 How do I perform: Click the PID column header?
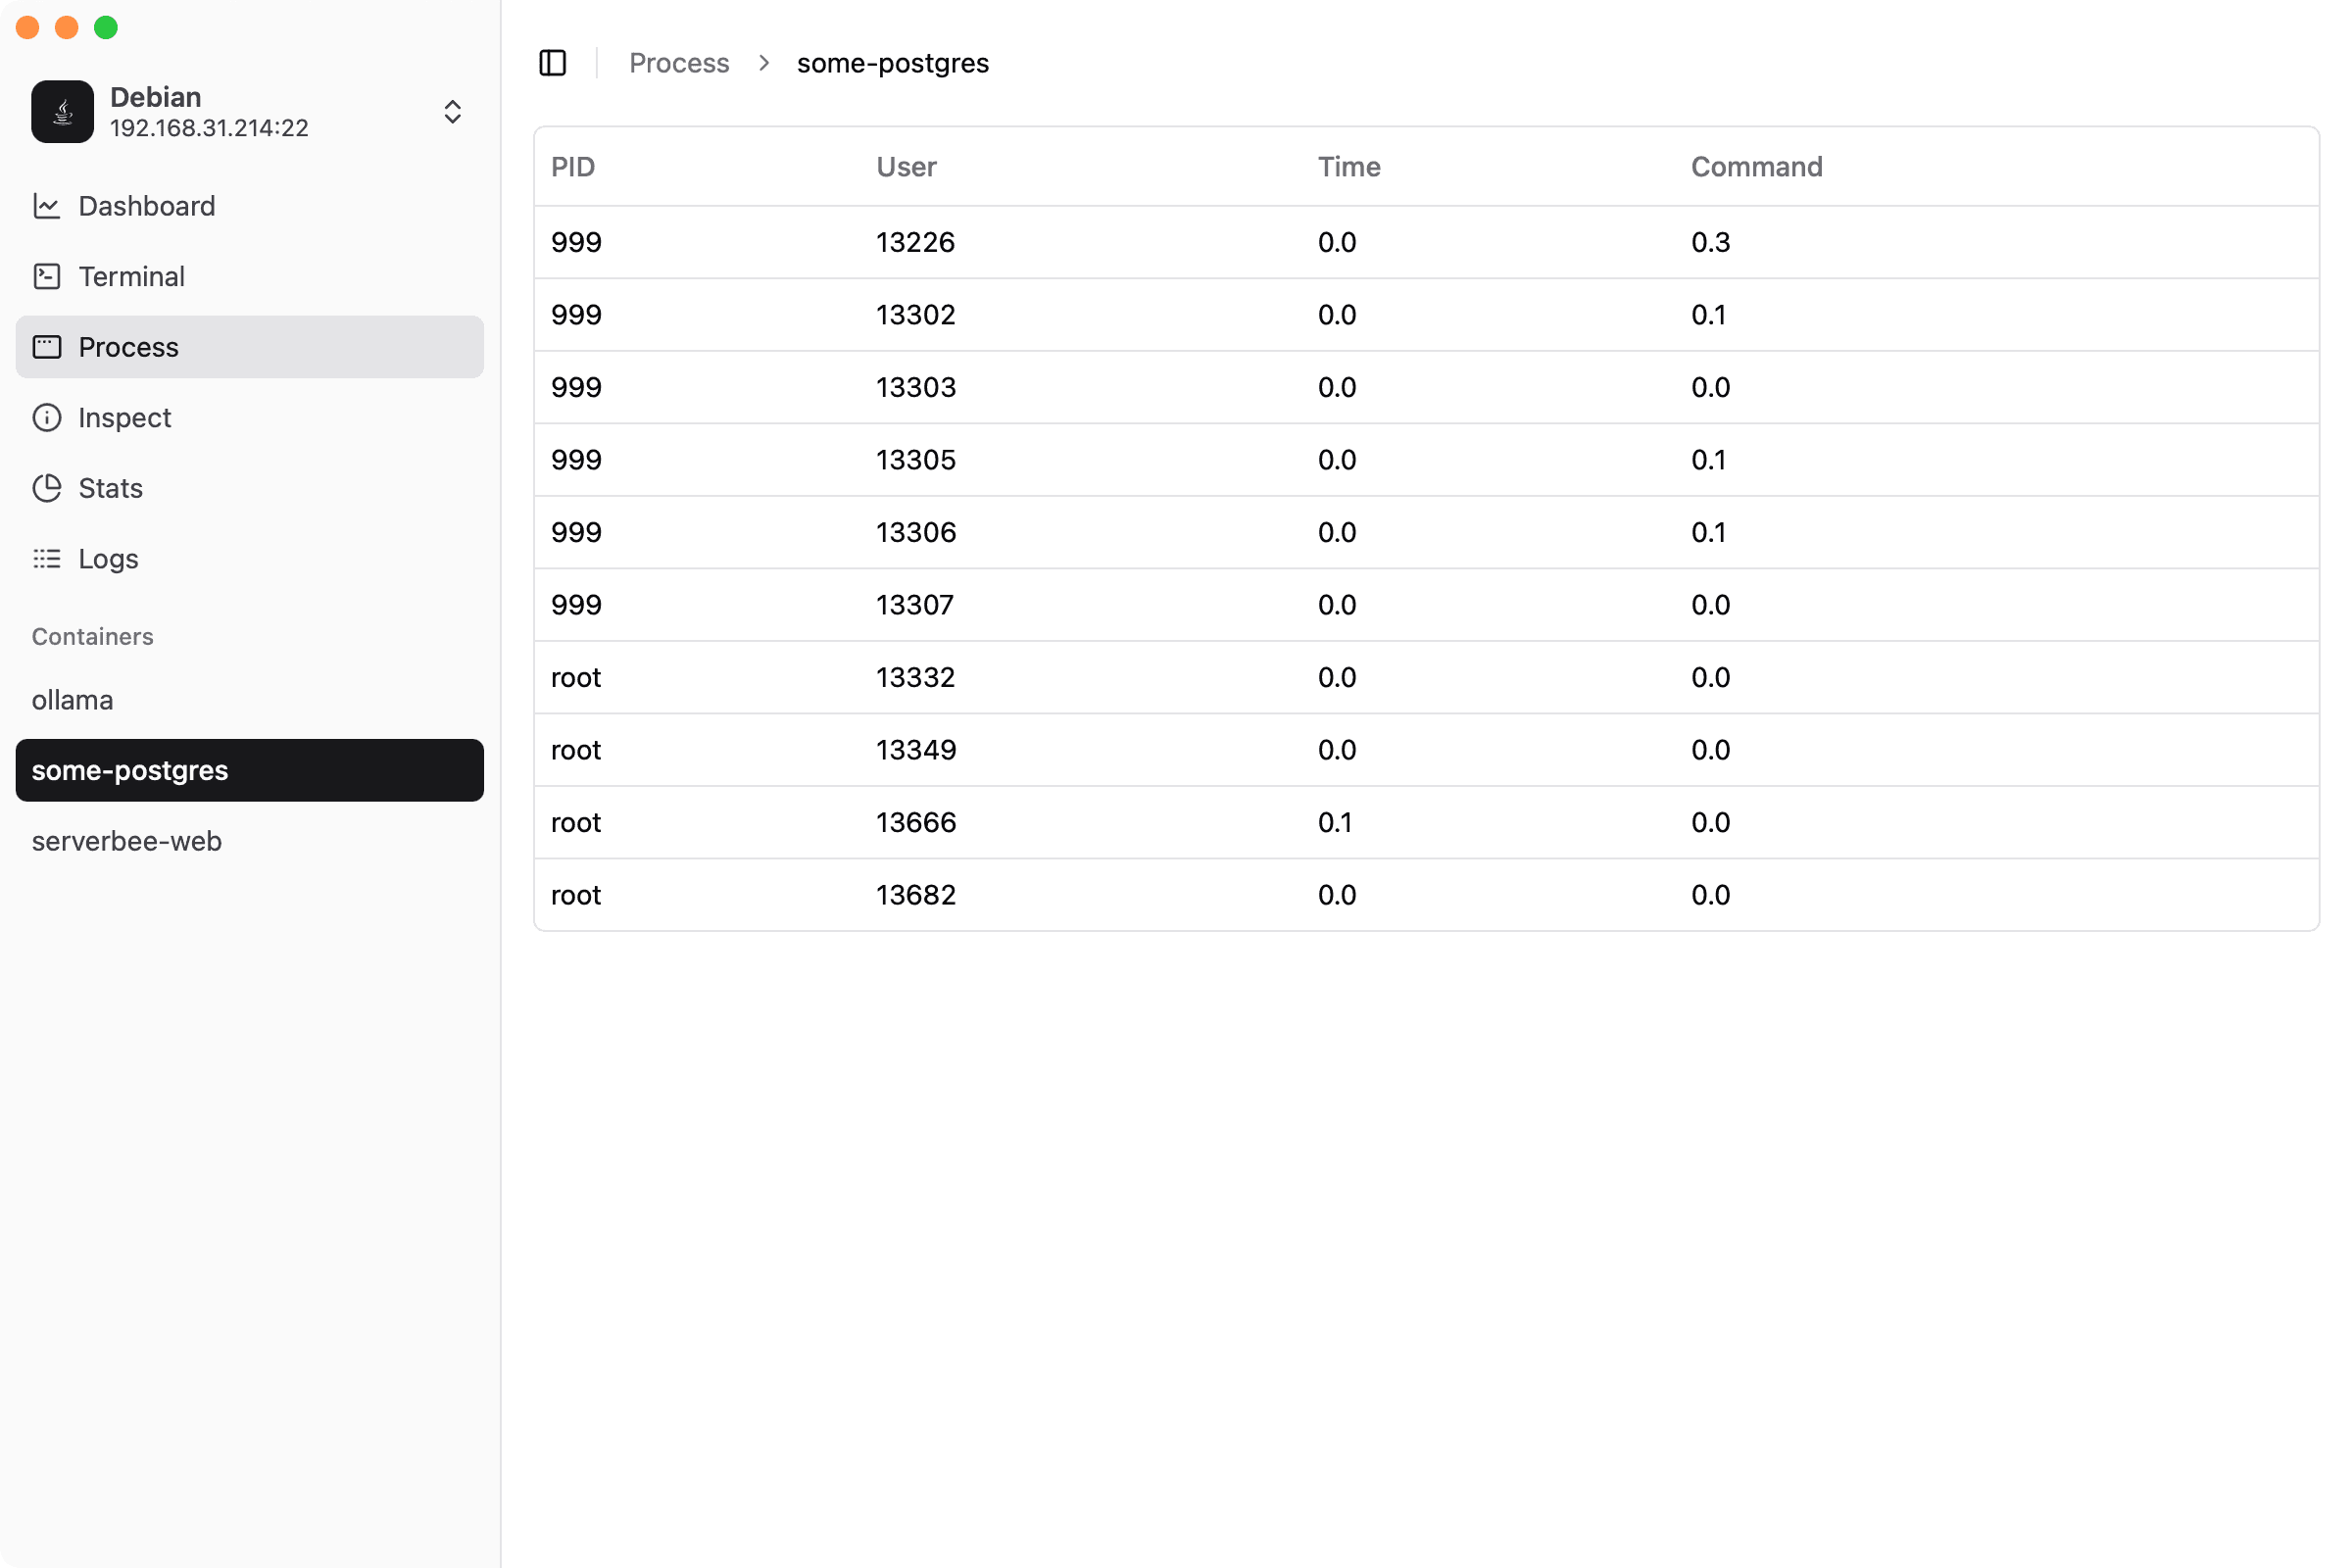tap(573, 167)
